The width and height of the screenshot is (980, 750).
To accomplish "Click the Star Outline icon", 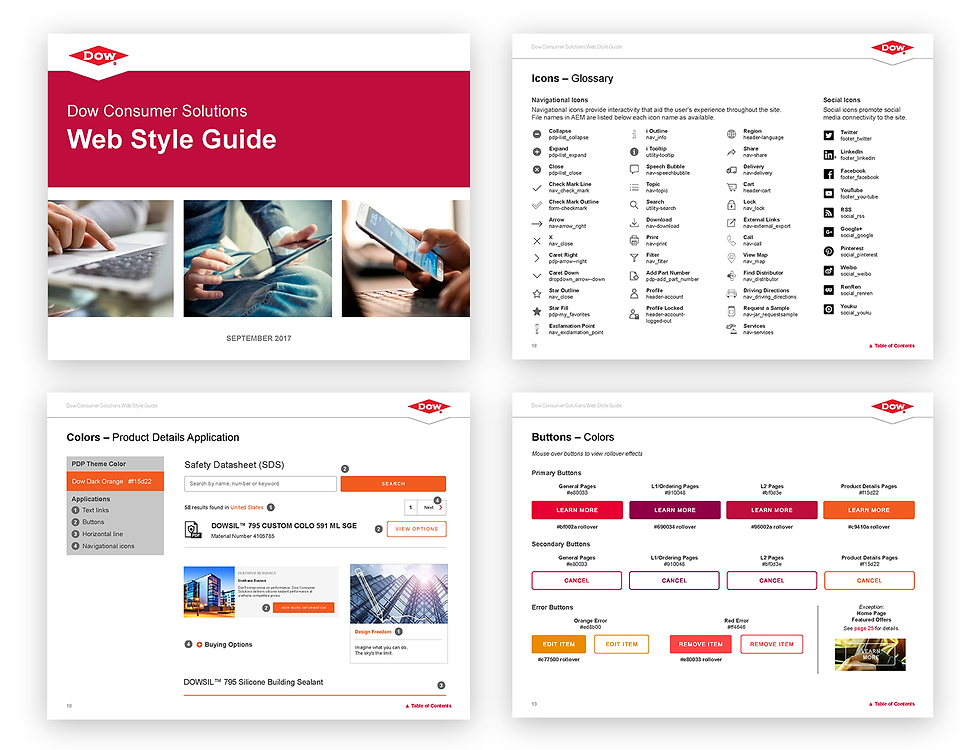I will click(537, 294).
